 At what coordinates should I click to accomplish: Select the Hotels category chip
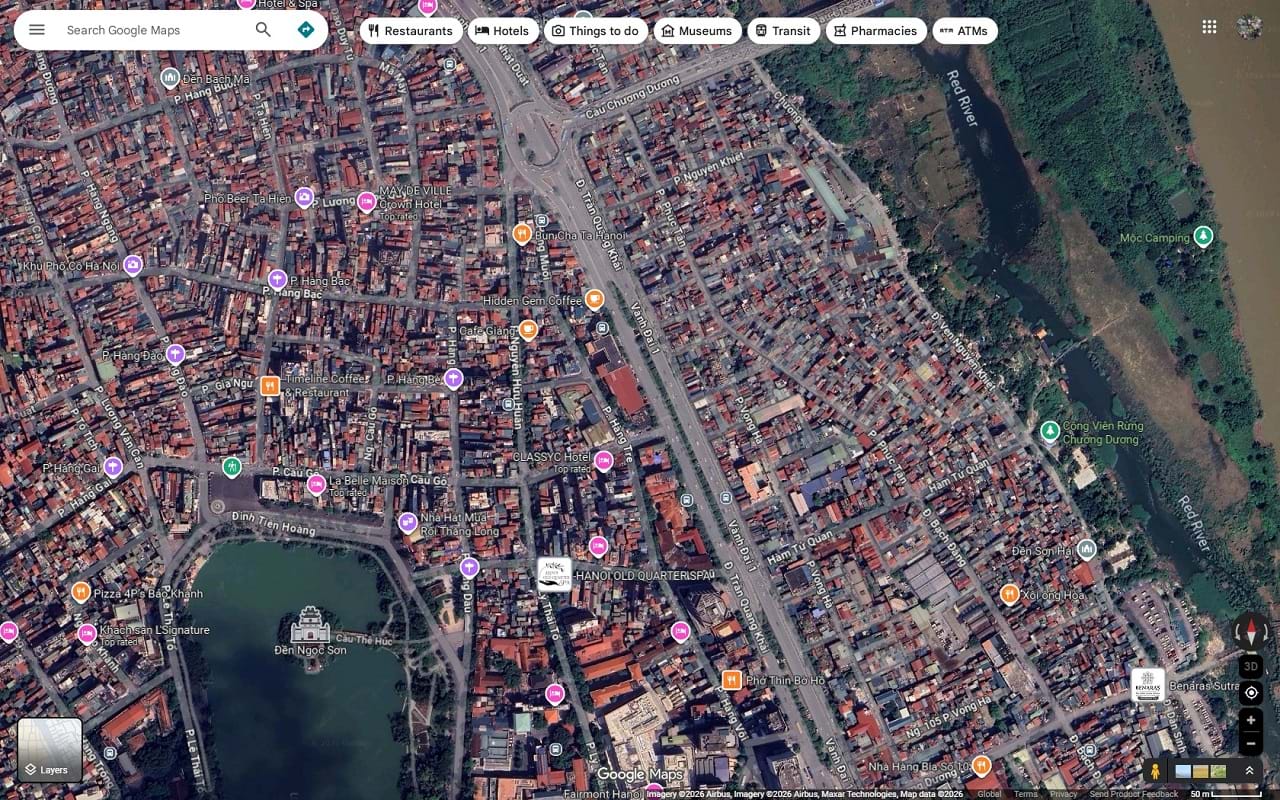click(x=503, y=31)
